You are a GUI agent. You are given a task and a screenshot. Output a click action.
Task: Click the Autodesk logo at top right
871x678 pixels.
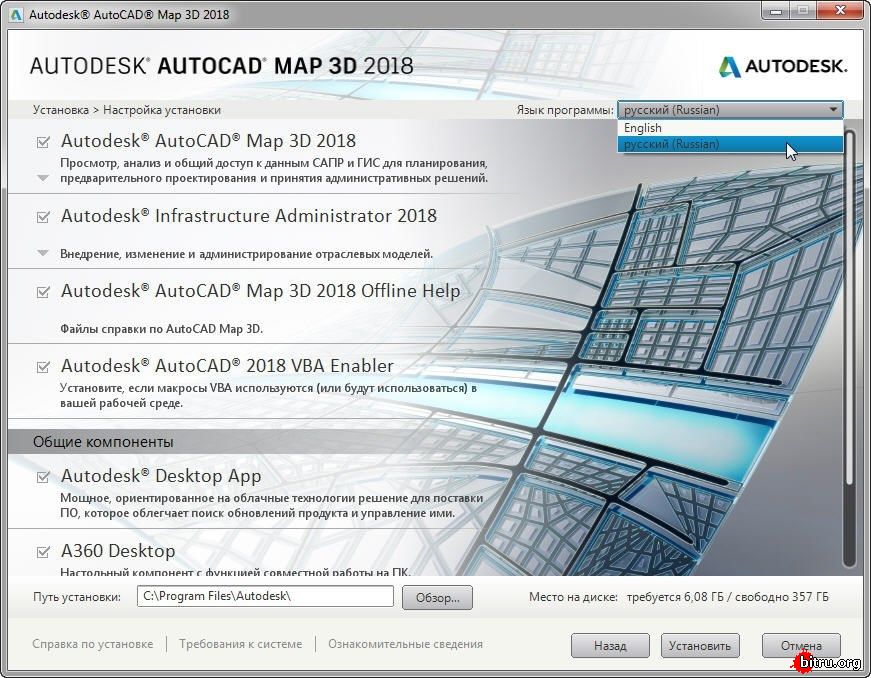click(x=783, y=67)
